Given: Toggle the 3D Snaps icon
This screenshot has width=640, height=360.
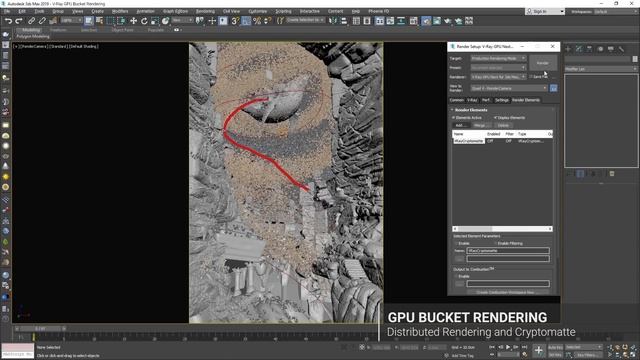Looking at the screenshot, I should (235, 21).
